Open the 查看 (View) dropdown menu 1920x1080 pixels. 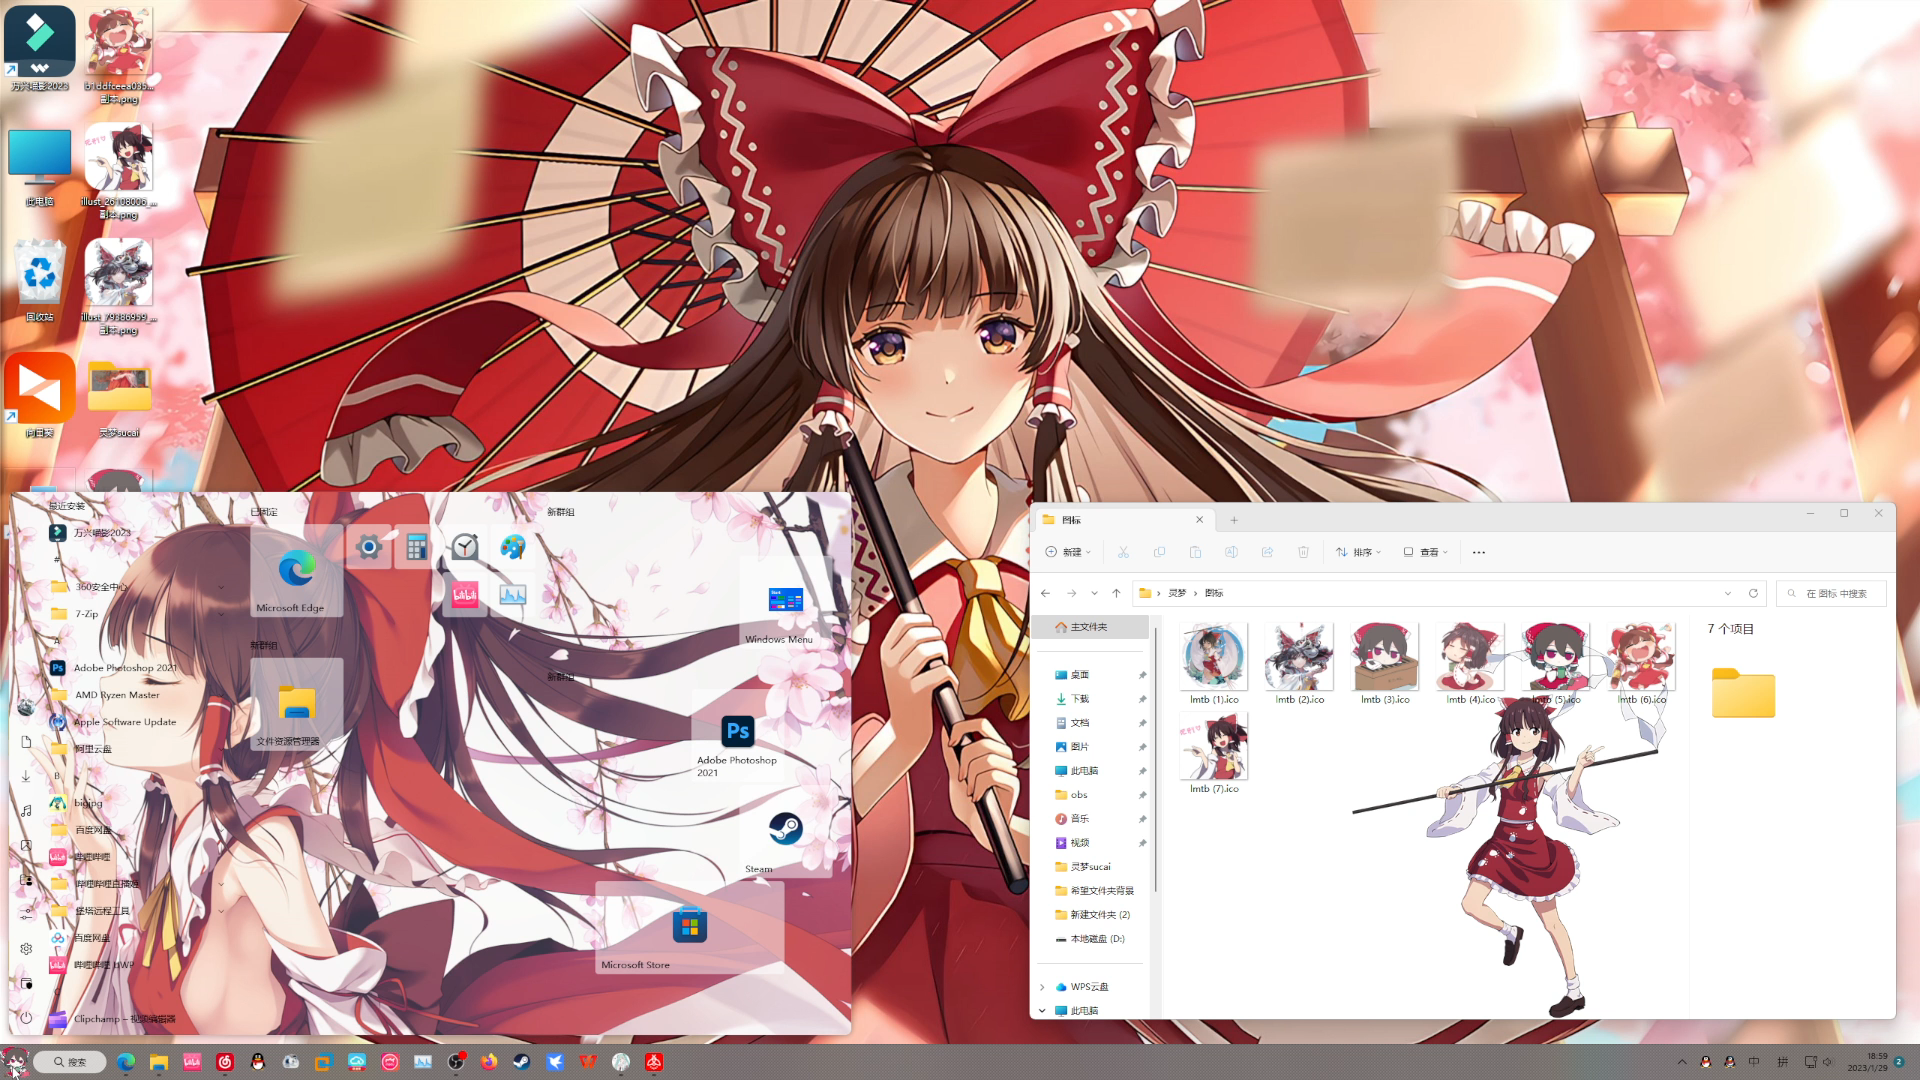click(1425, 552)
